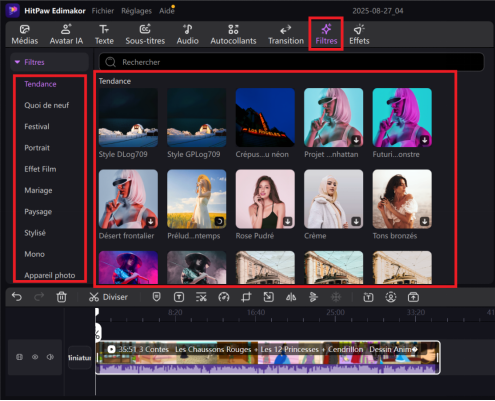Toggle track lock grid icon
Image resolution: width=495 pixels, height=401 pixels.
[20, 357]
